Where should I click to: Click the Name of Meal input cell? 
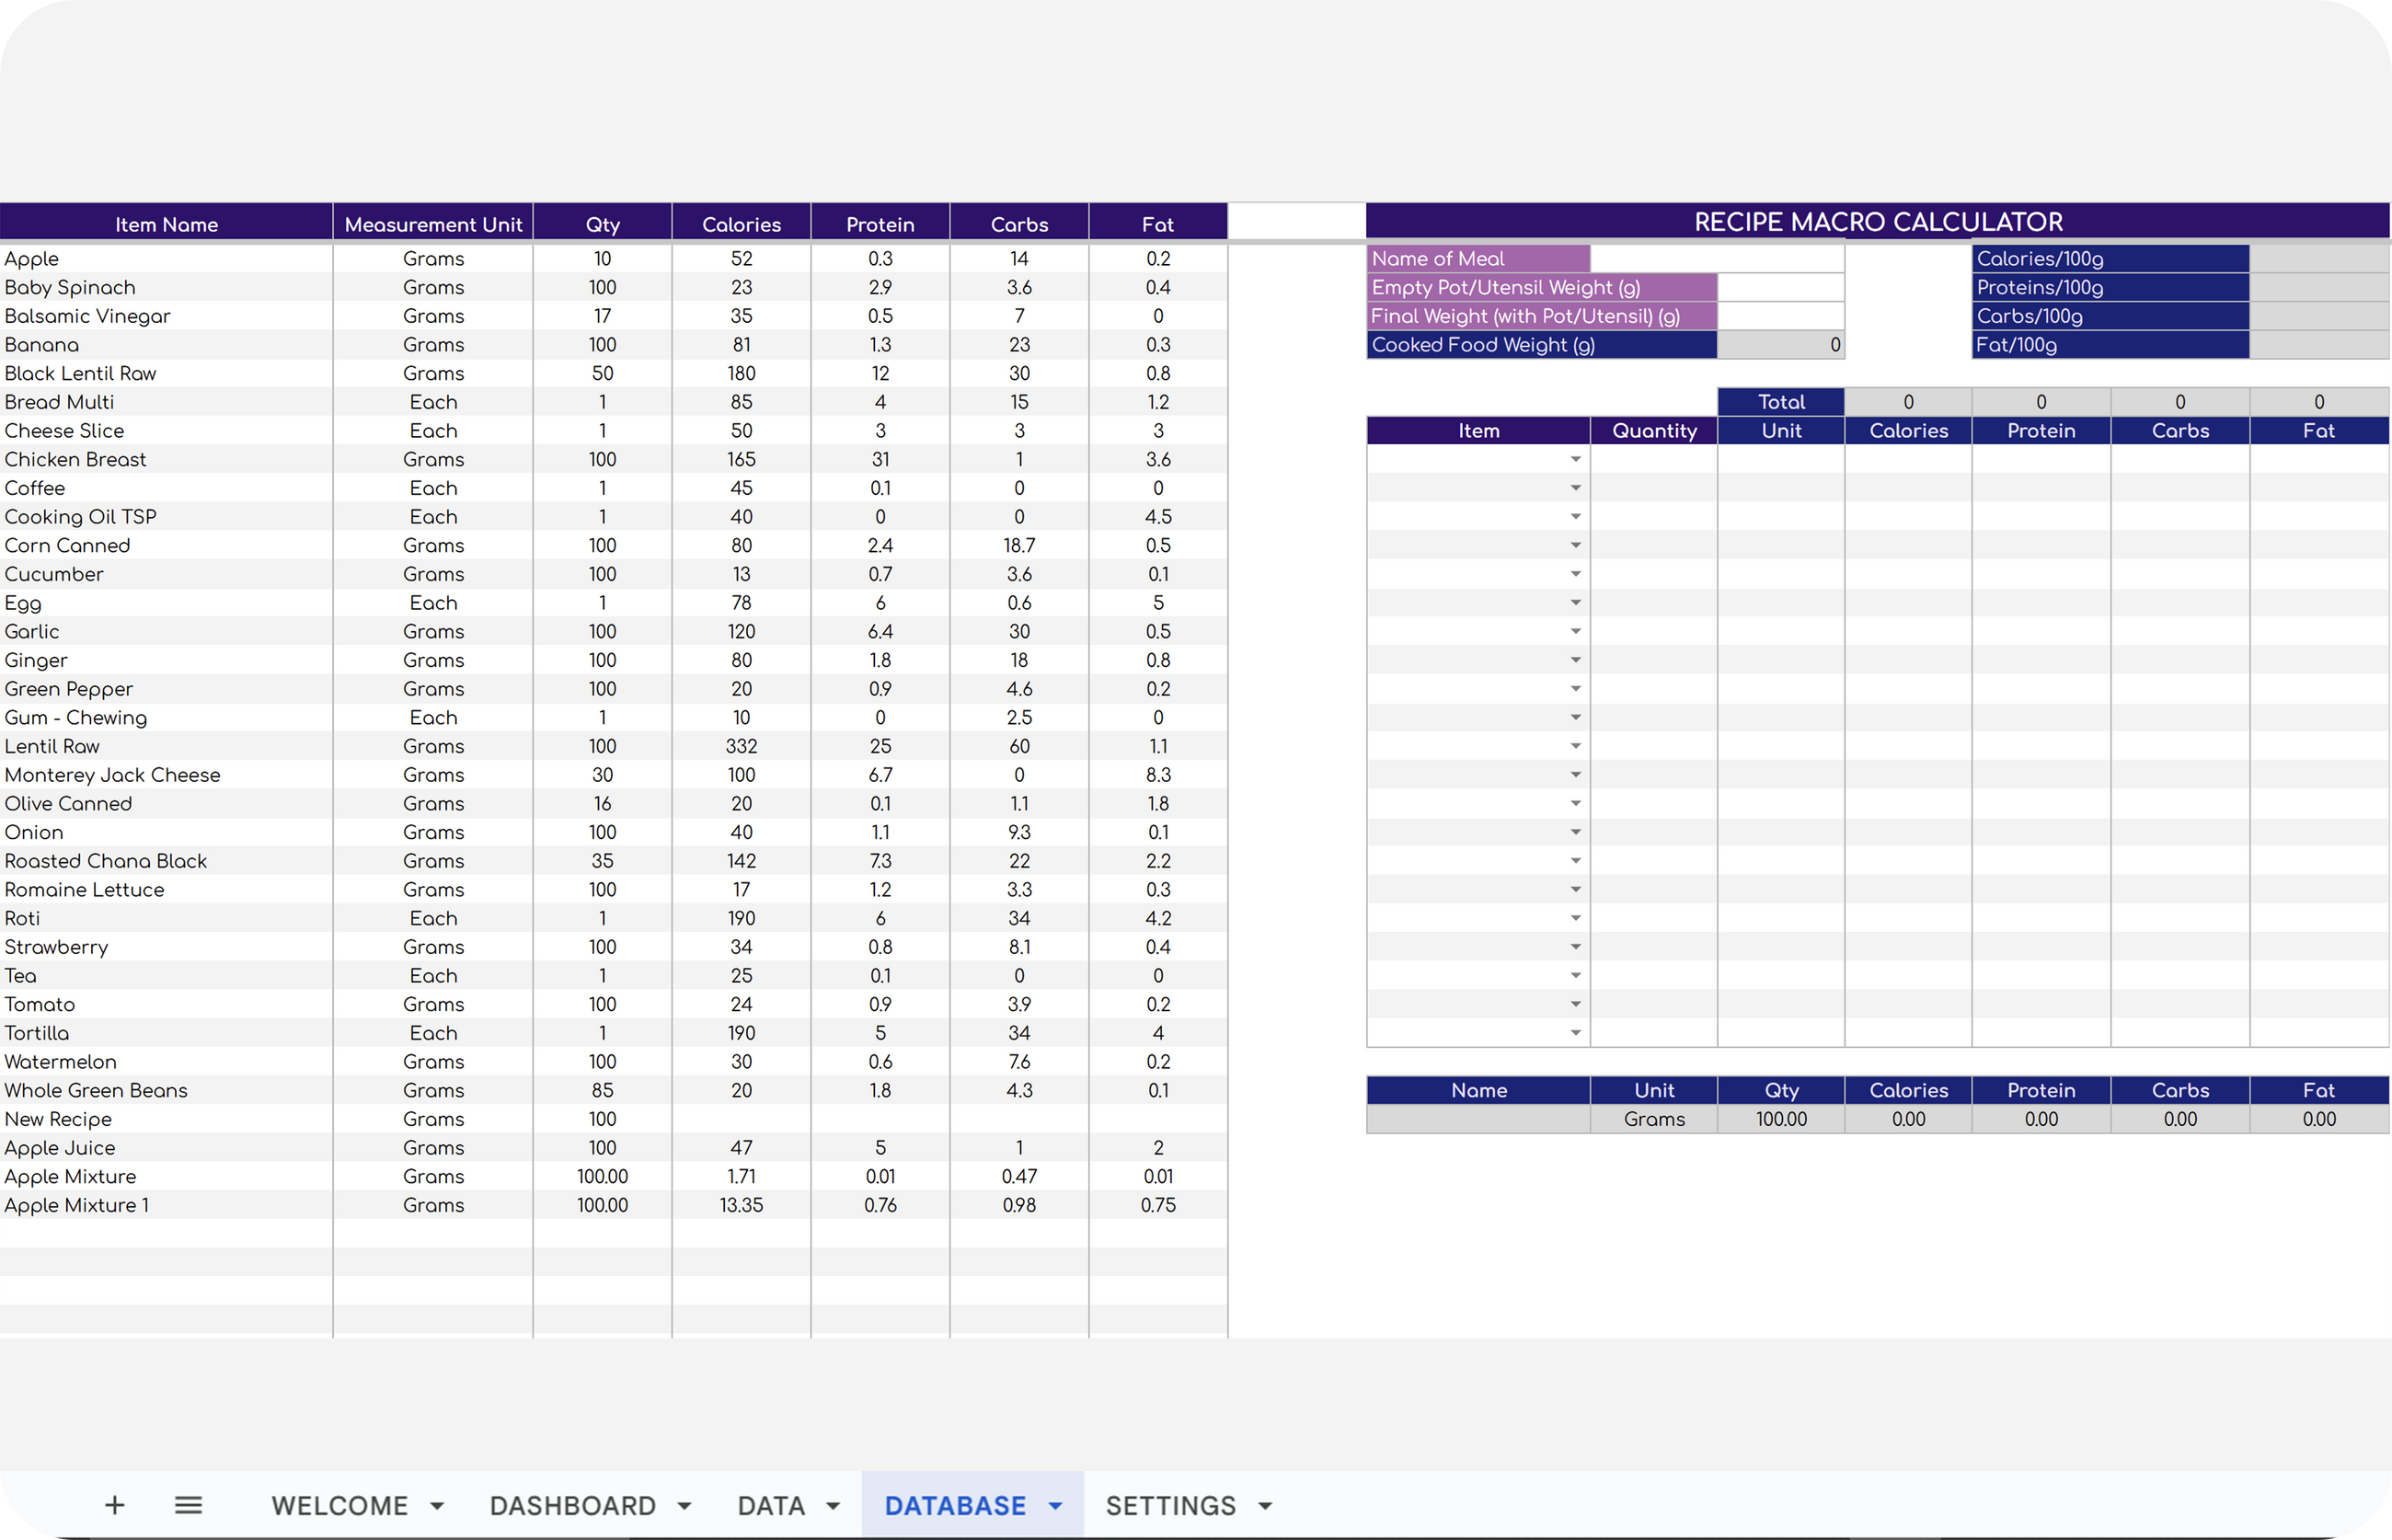point(1716,259)
